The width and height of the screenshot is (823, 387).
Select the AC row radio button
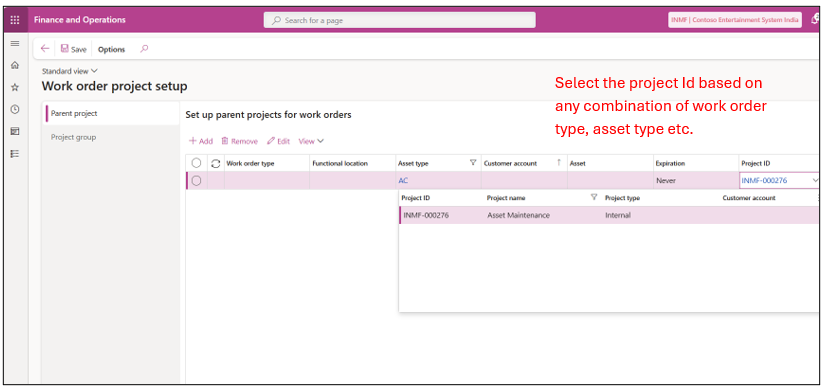(196, 181)
